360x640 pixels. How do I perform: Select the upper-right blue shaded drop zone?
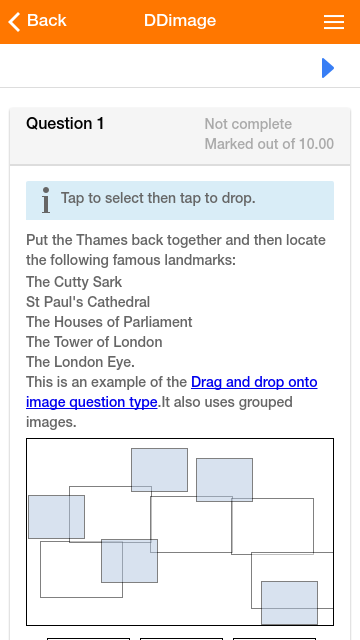point(224,480)
